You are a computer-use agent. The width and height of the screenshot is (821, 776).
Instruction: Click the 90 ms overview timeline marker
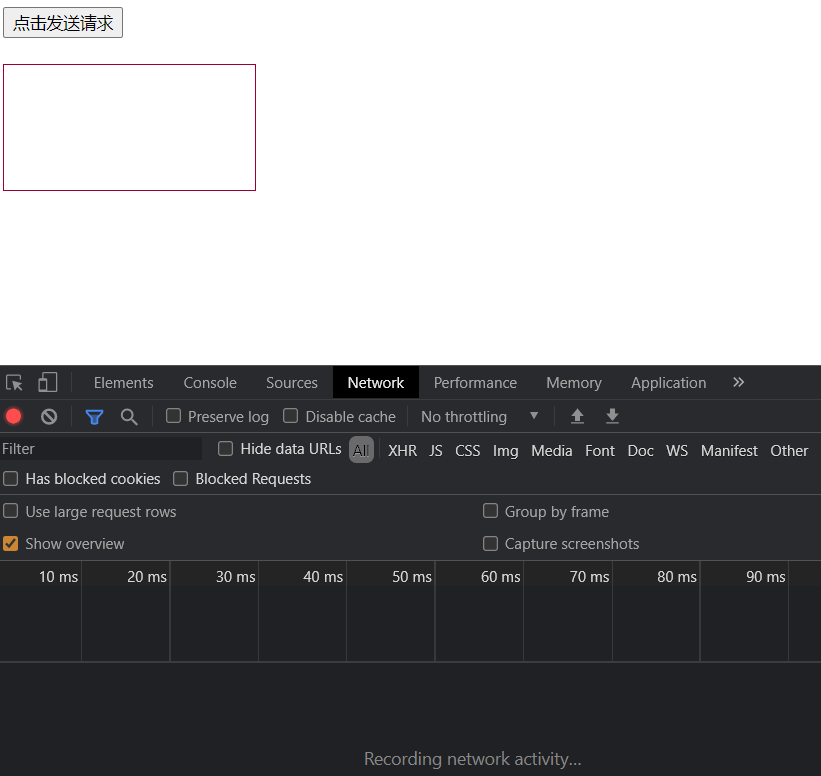(x=765, y=577)
